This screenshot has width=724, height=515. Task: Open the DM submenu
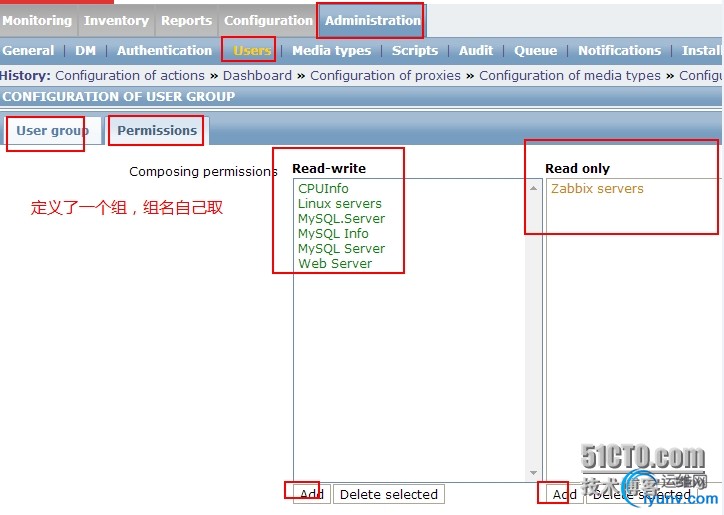point(85,50)
